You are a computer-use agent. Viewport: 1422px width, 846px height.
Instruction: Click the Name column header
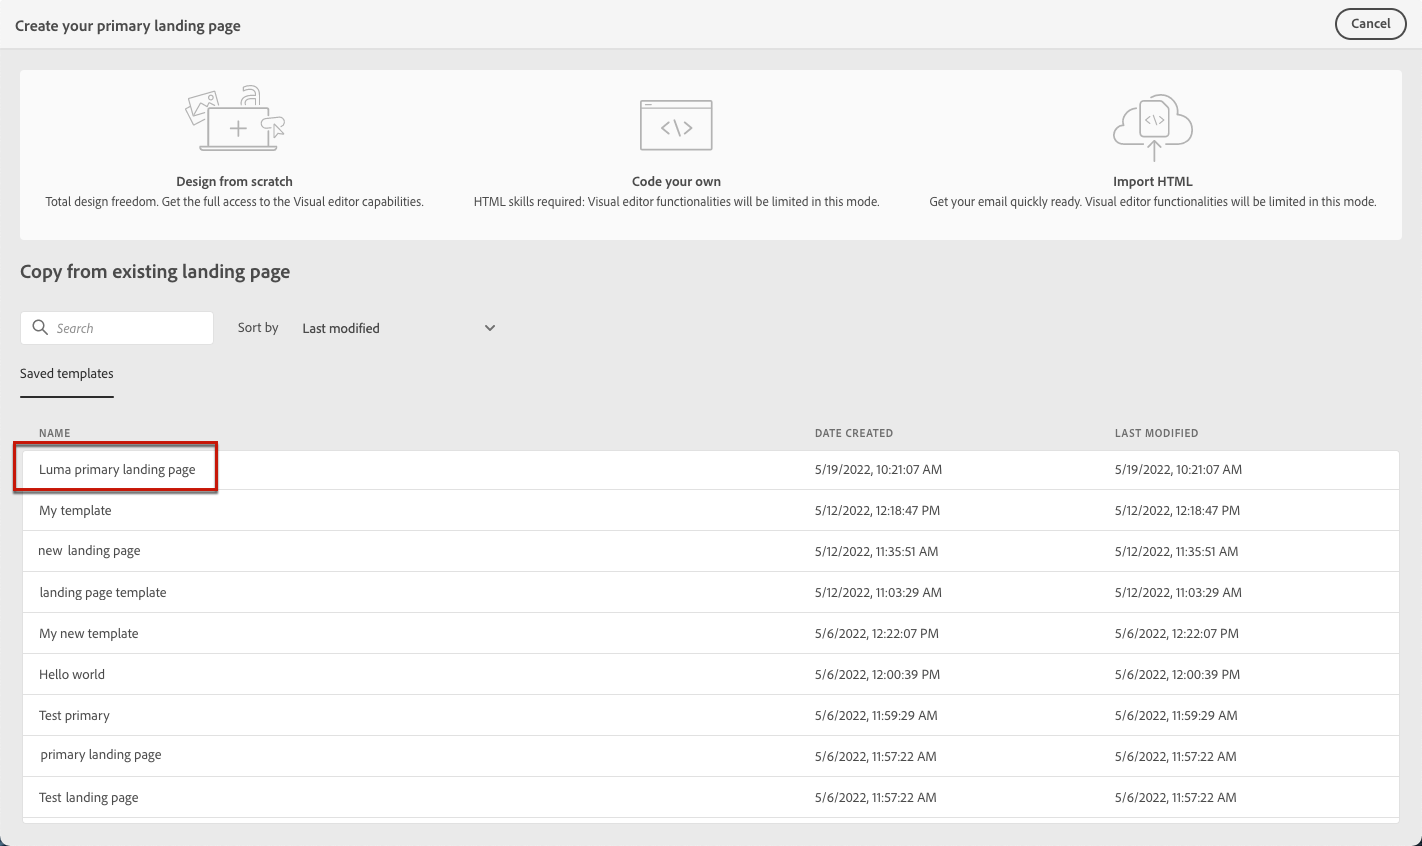point(55,433)
